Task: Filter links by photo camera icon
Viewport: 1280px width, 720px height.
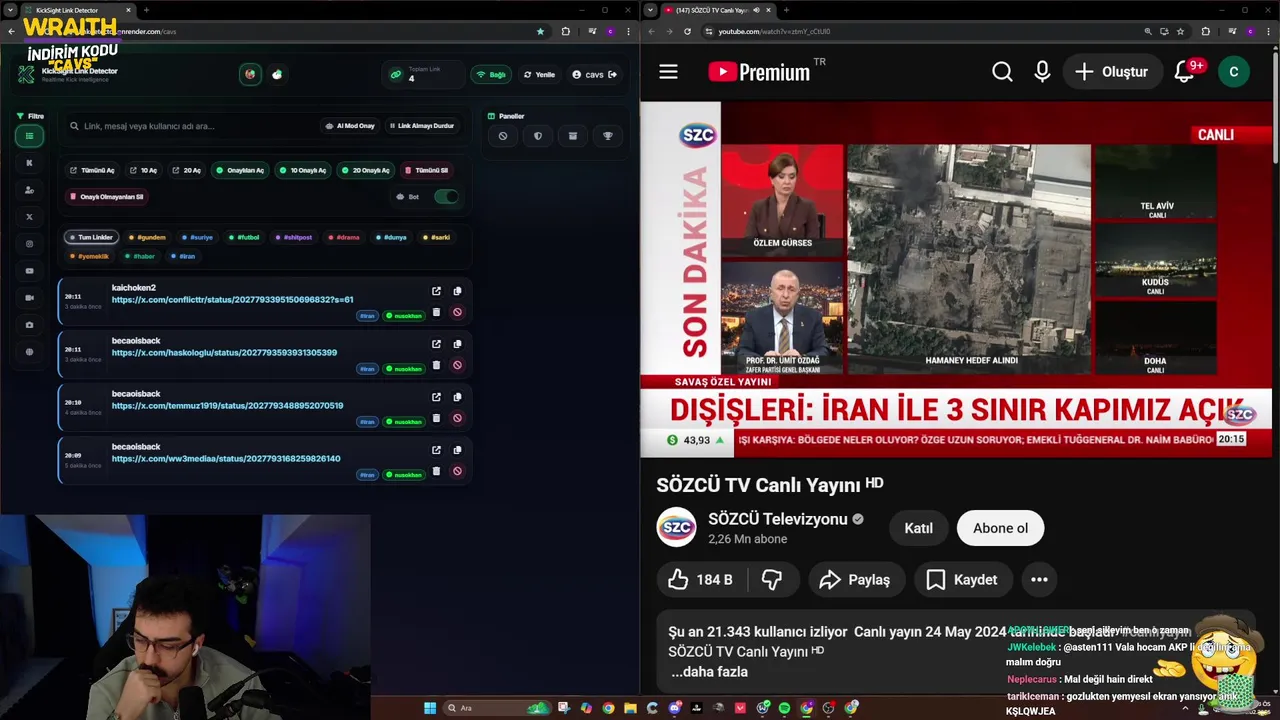Action: click(x=29, y=325)
